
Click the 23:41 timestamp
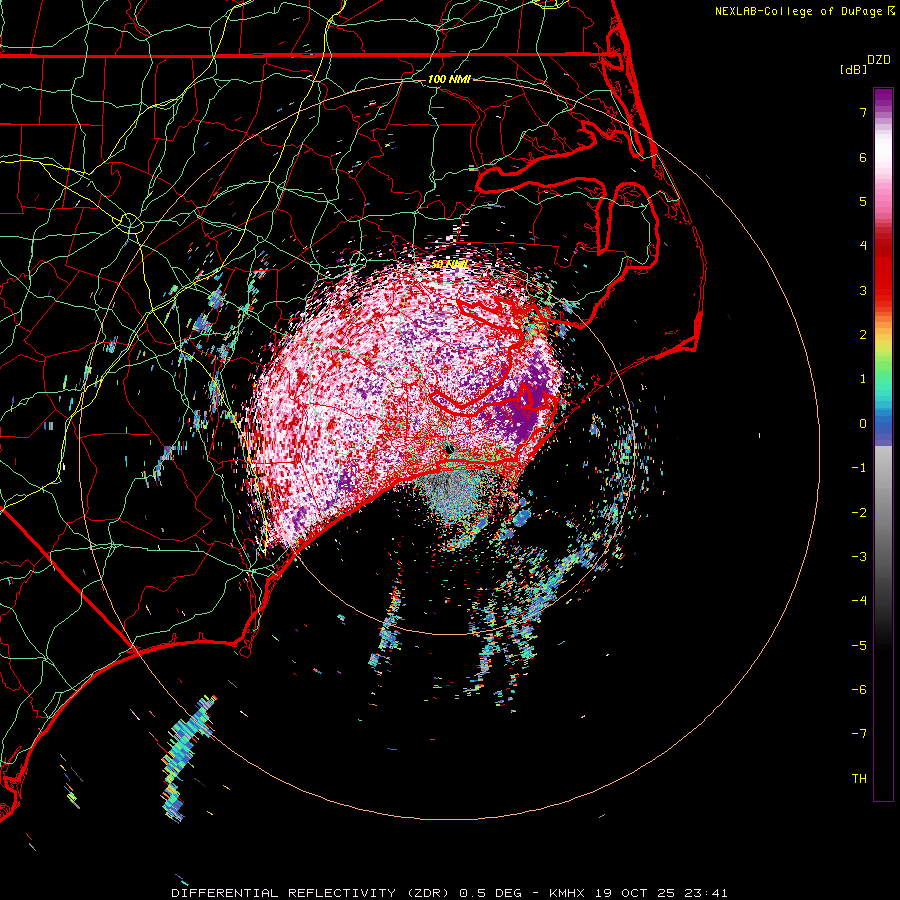(x=706, y=893)
